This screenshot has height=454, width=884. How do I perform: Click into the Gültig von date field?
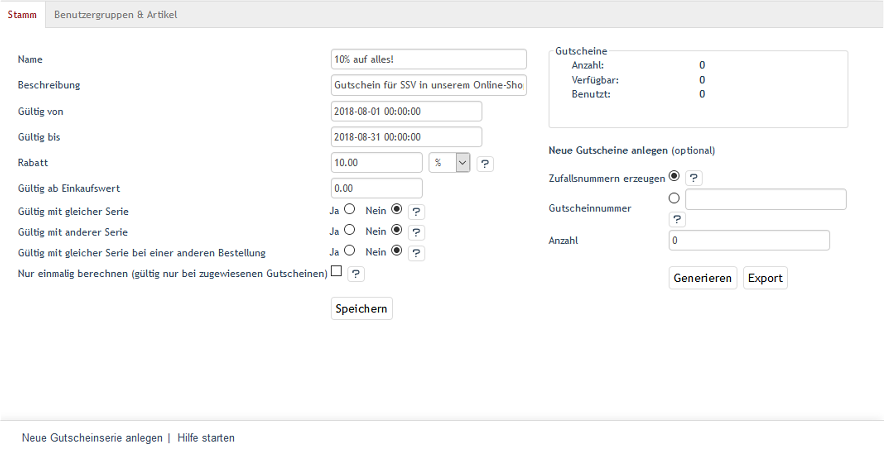click(406, 111)
